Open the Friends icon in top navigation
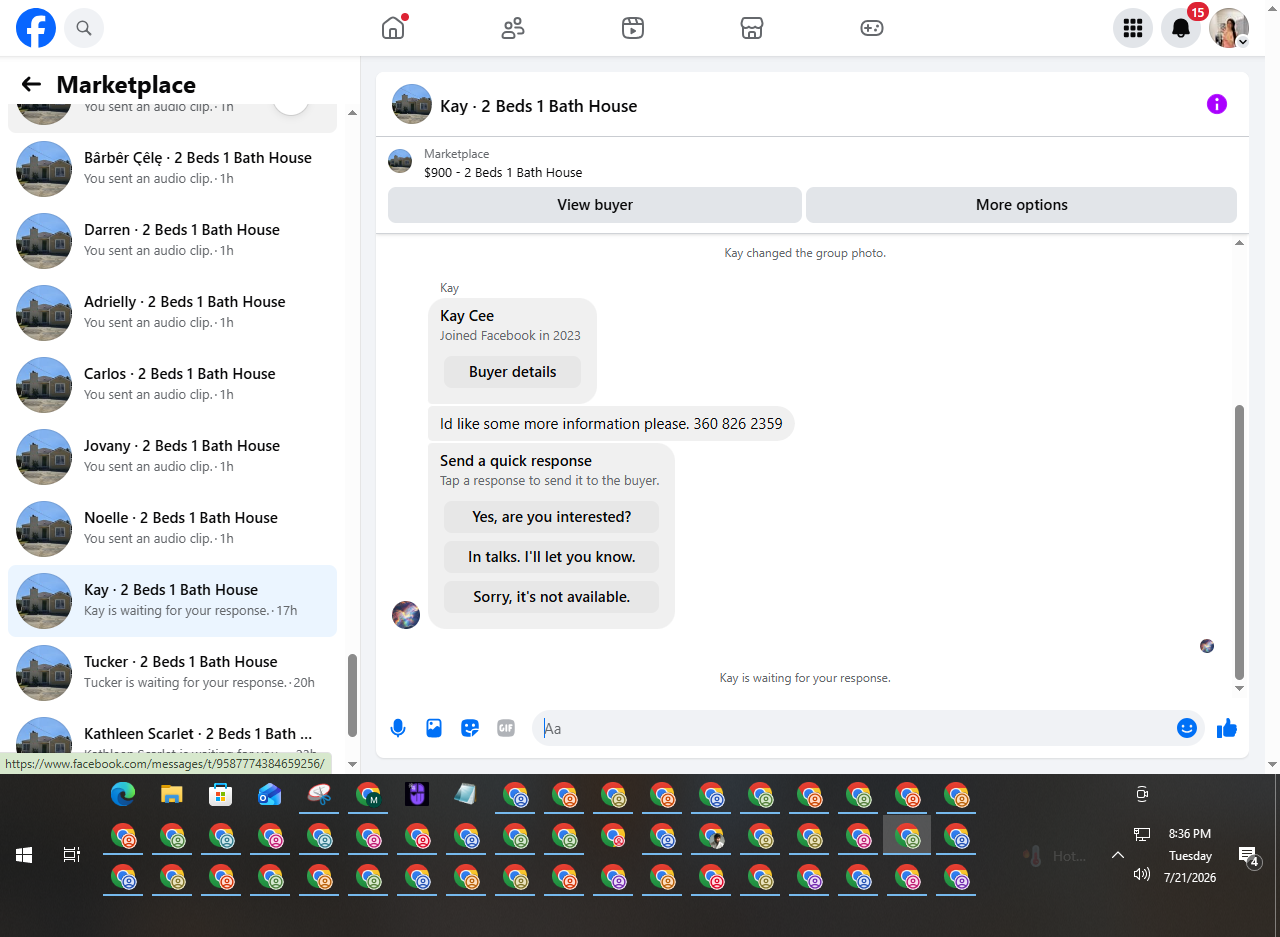The image size is (1280, 937). pos(513,28)
